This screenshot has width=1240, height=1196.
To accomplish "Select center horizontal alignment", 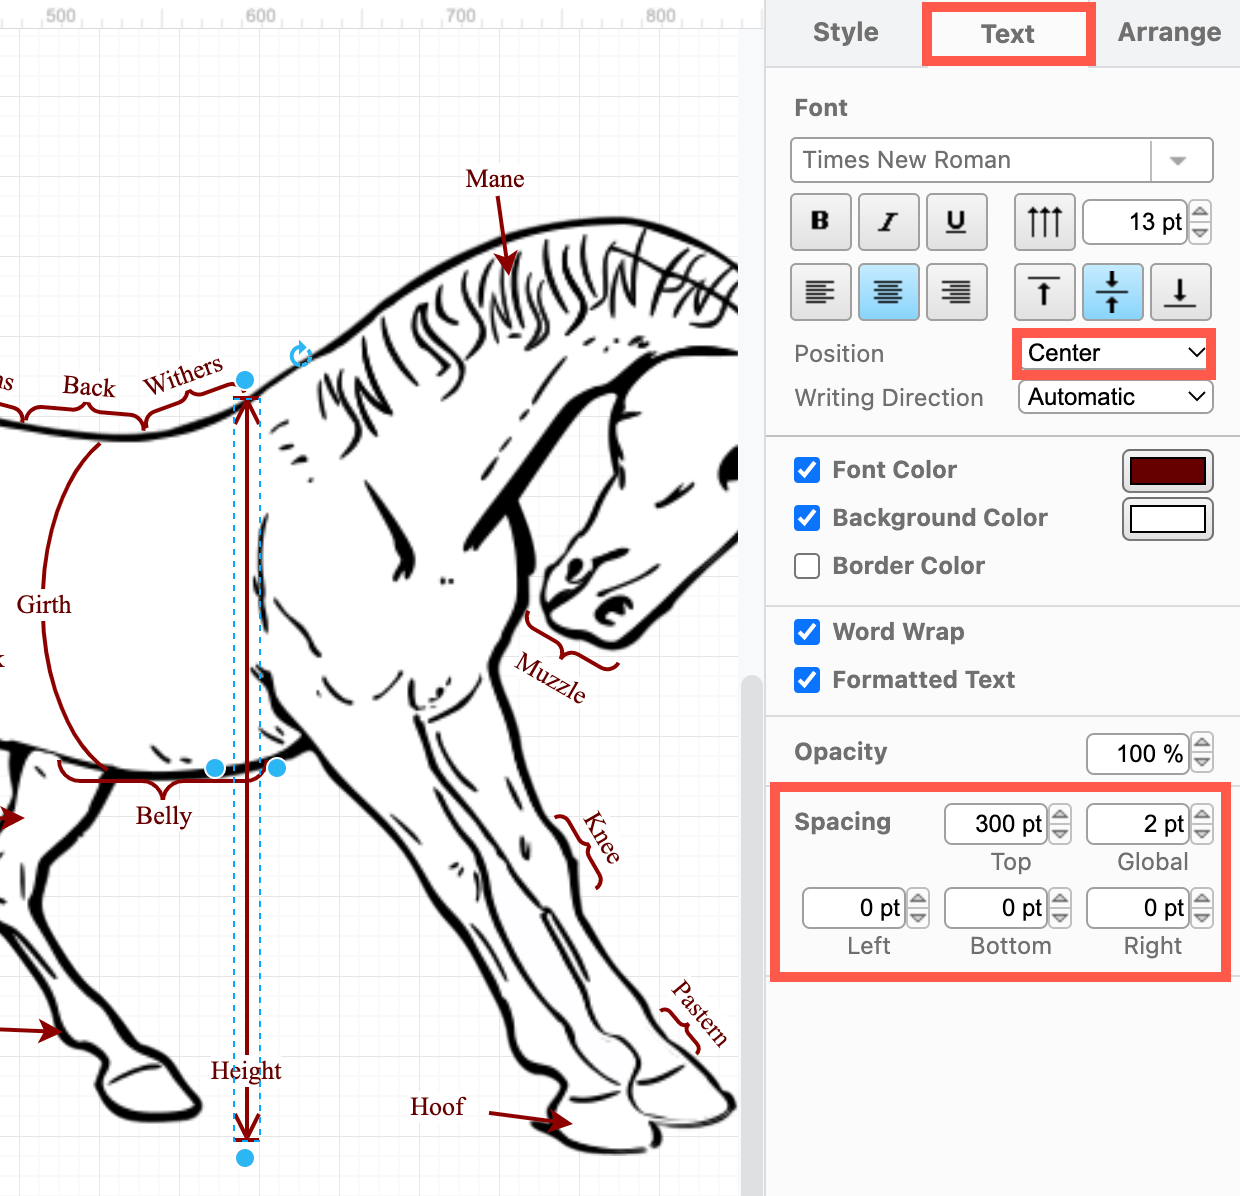I will pos(888,292).
